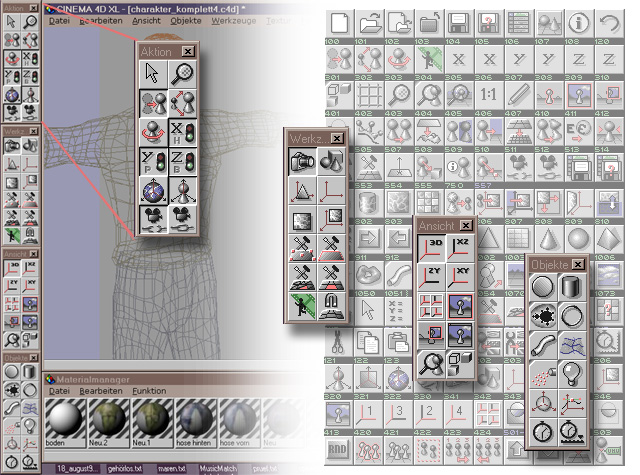
Task: Open the Funktion menu in Materialmanager
Action: click(149, 390)
